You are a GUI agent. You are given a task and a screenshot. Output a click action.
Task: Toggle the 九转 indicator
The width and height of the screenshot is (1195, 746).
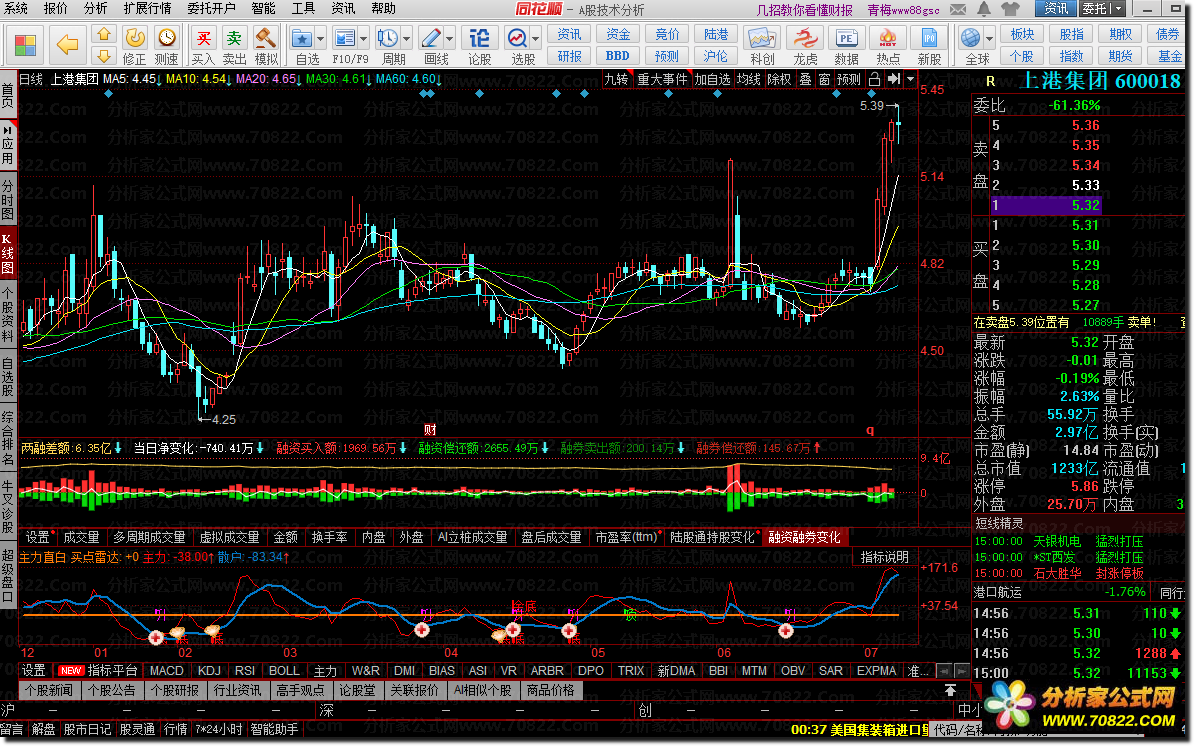[x=617, y=79]
